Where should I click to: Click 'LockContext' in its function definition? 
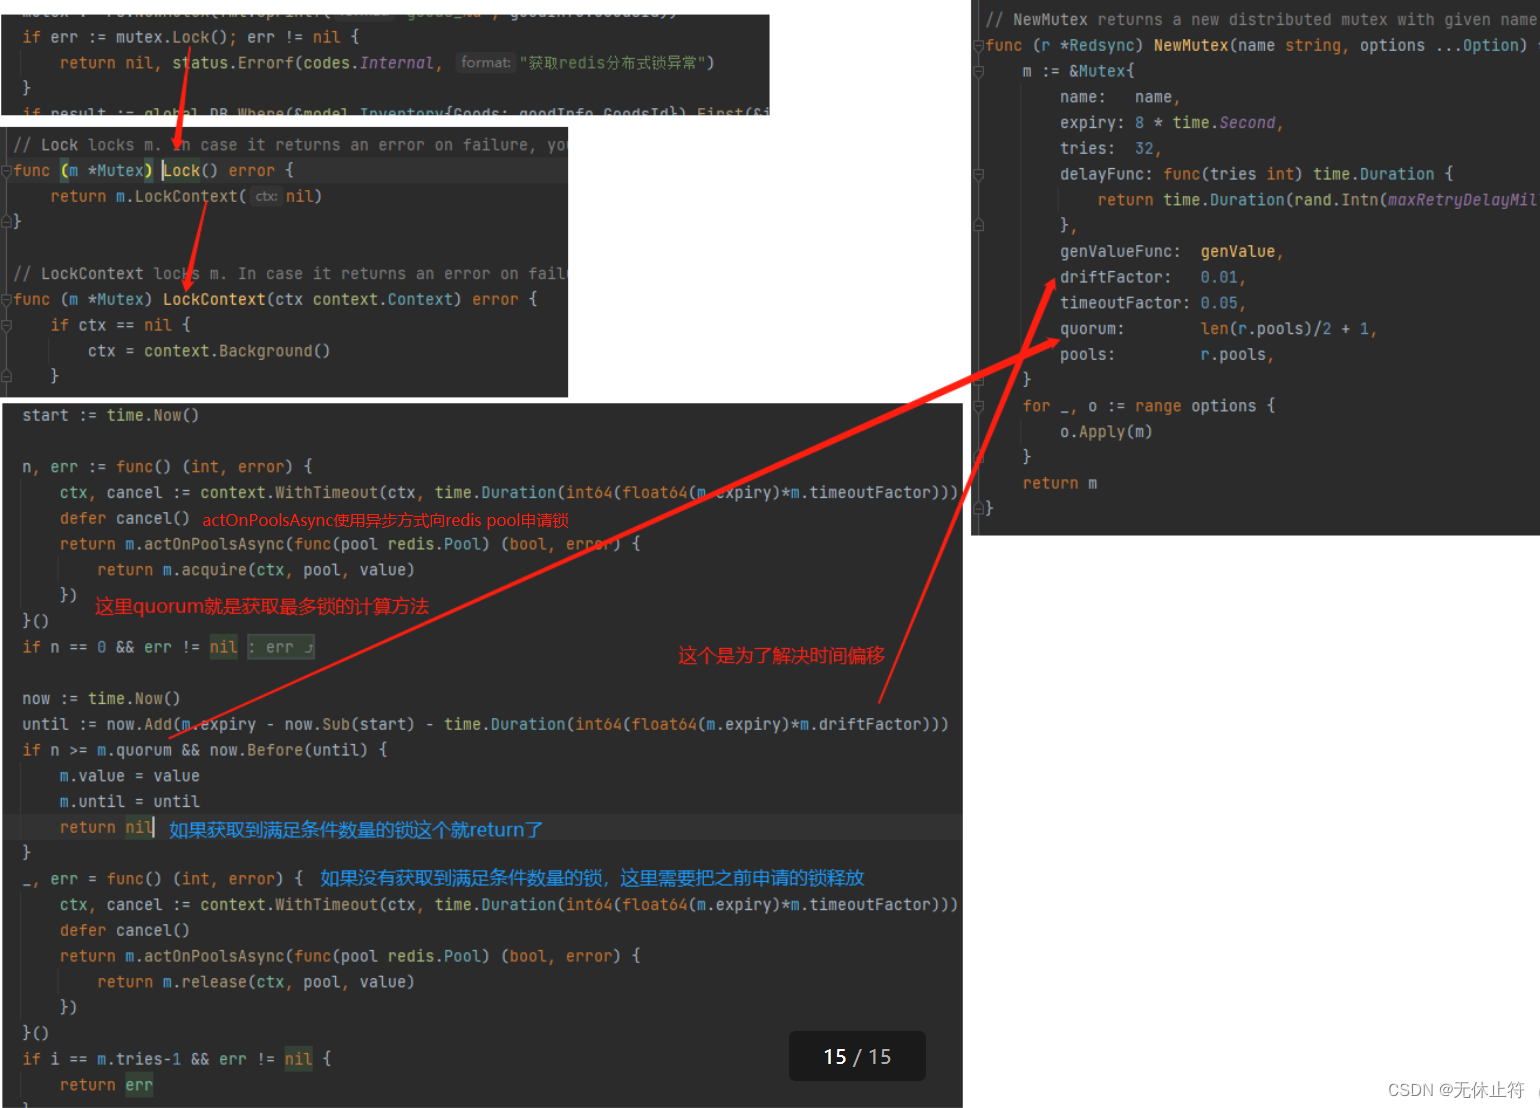tap(214, 299)
